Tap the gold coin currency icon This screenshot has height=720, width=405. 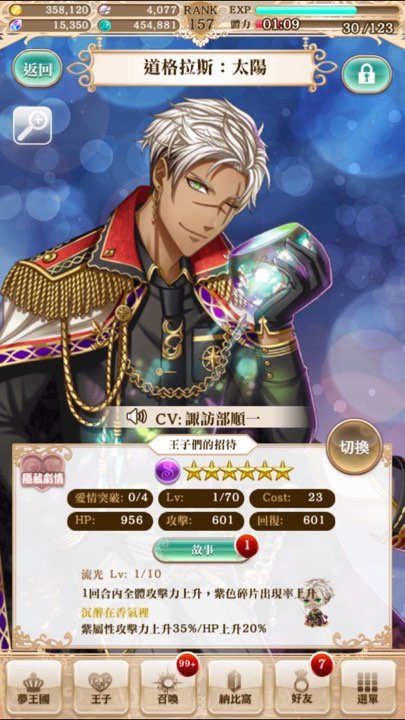(15, 10)
